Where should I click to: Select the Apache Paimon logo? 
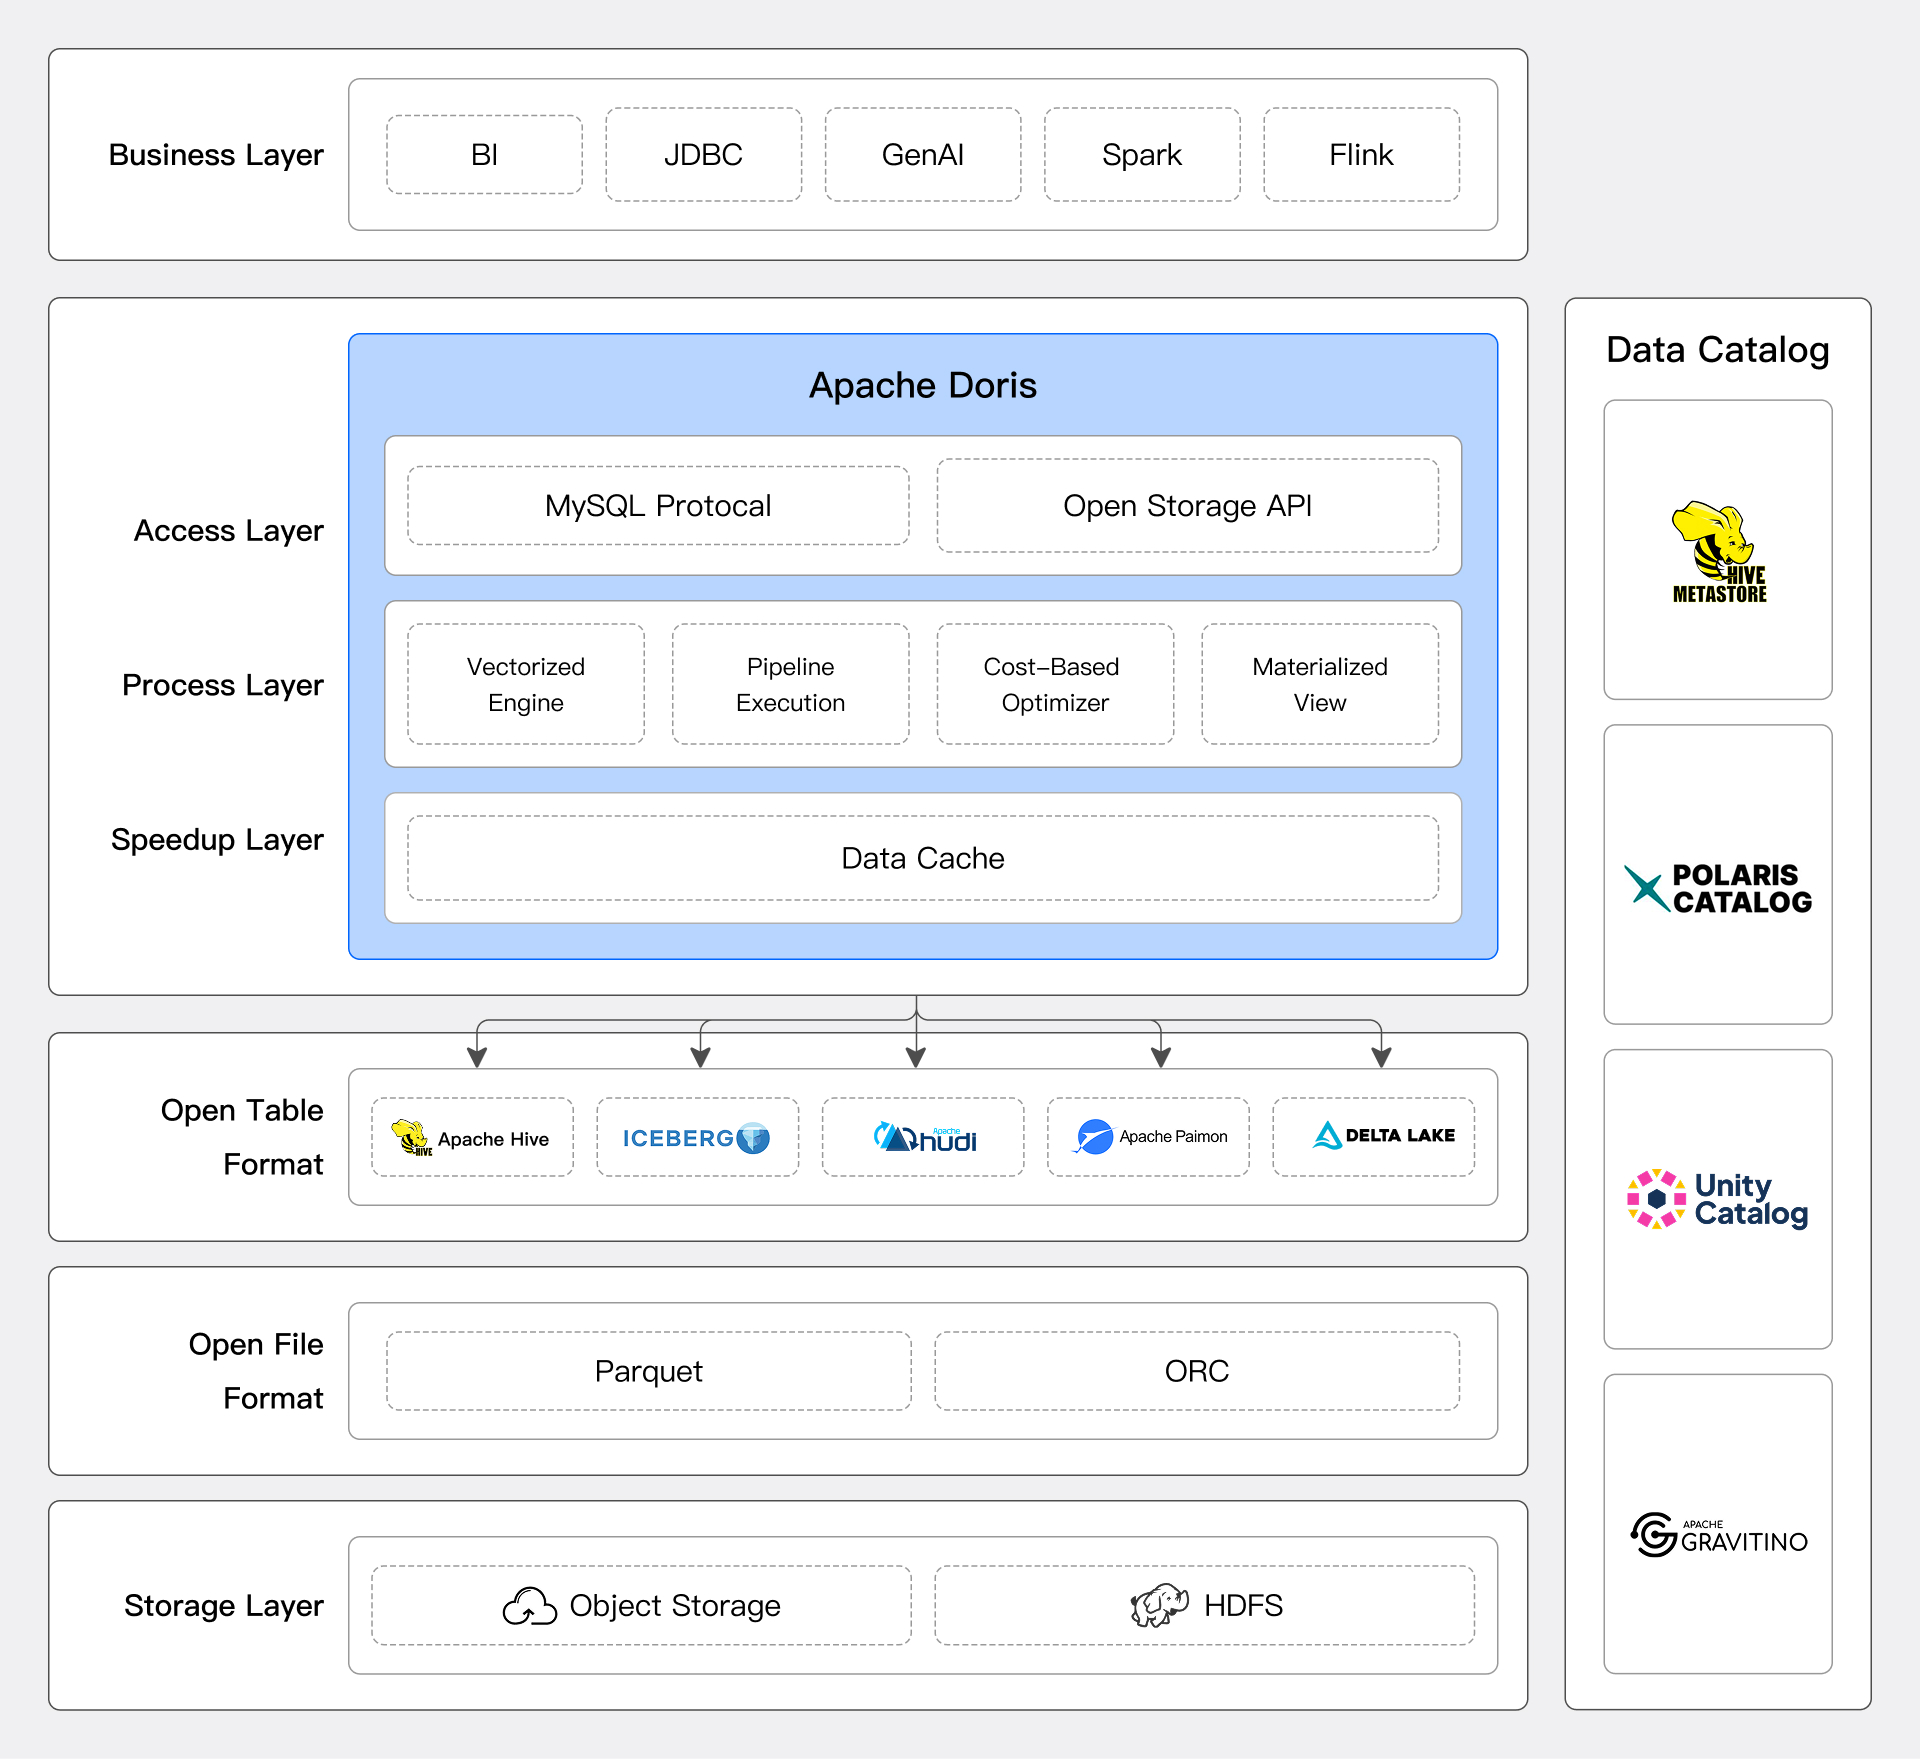point(1148,1137)
